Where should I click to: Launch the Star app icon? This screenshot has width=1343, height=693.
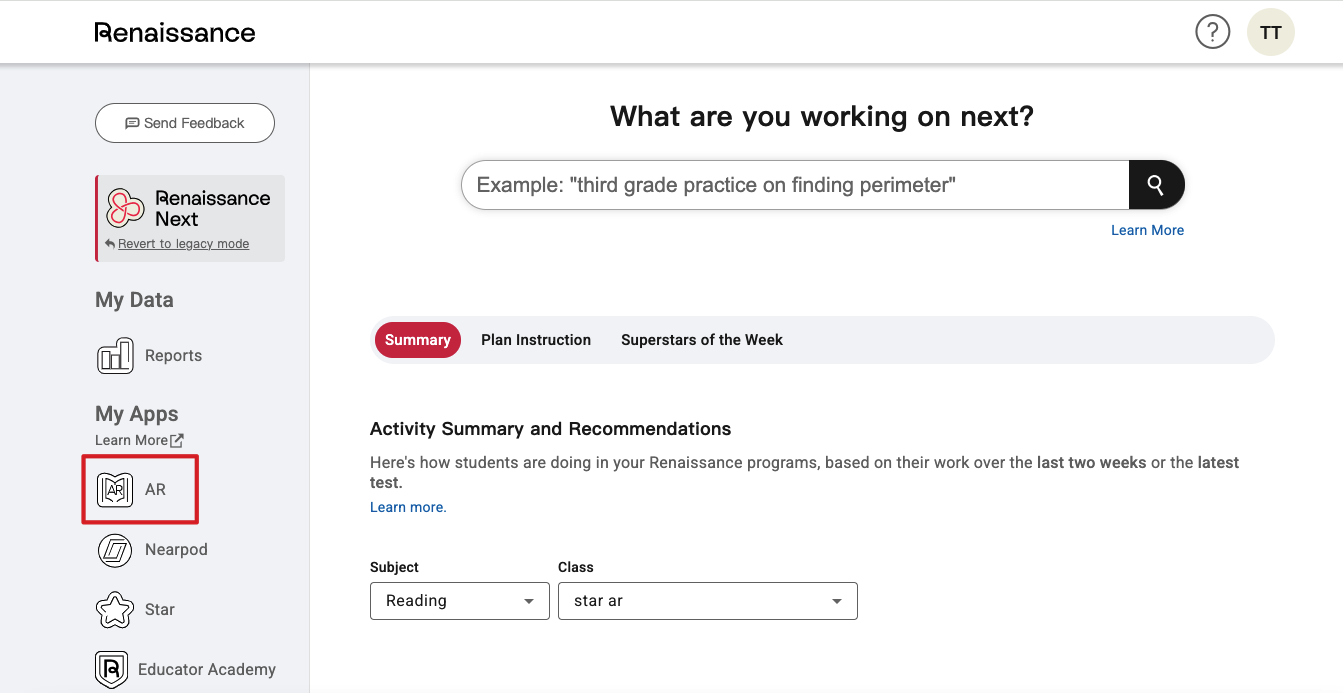point(115,610)
